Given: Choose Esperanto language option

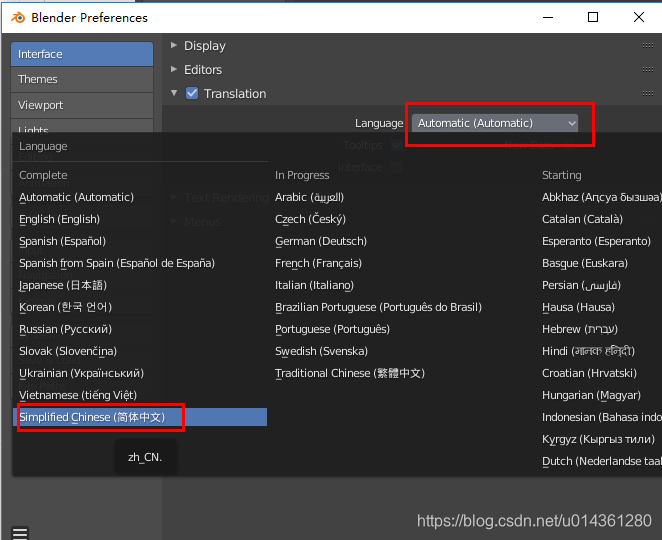Looking at the screenshot, I should point(597,241).
